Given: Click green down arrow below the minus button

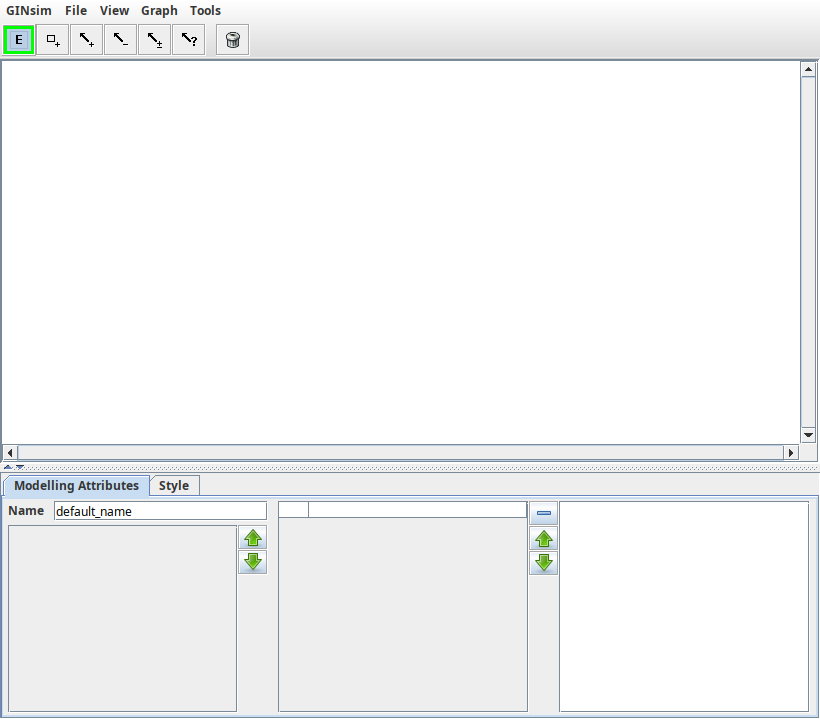Looking at the screenshot, I should (544, 563).
